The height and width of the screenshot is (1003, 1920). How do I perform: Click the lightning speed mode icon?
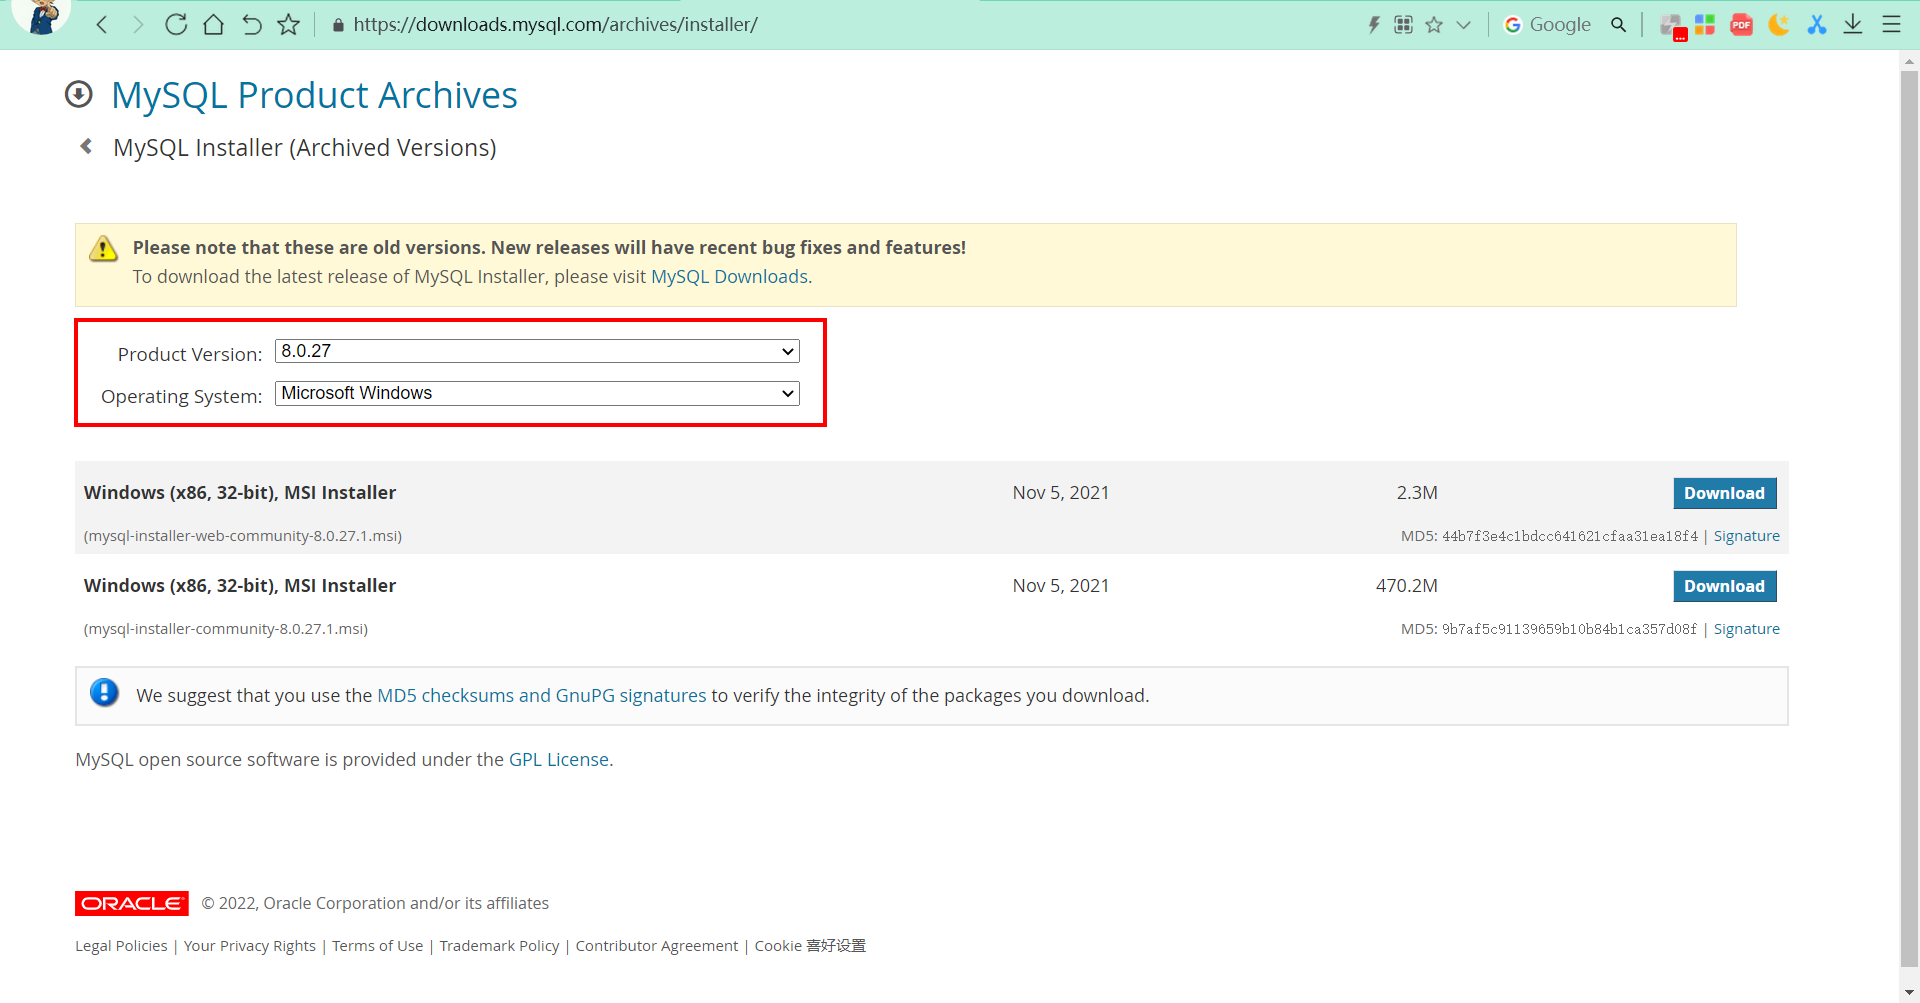pyautogui.click(x=1374, y=25)
